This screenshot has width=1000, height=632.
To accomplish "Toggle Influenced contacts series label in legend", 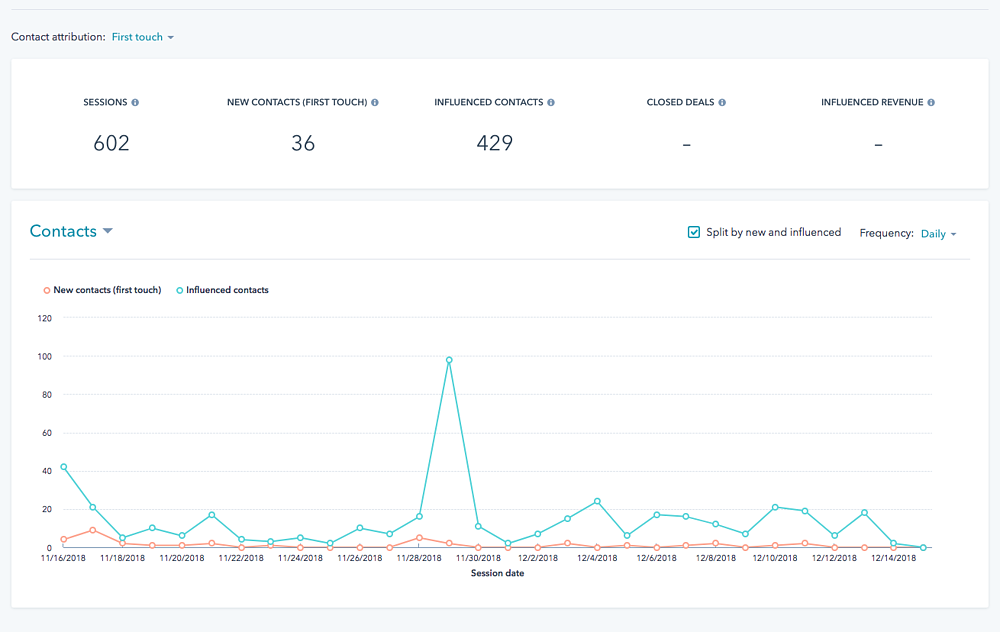I will pos(227,290).
